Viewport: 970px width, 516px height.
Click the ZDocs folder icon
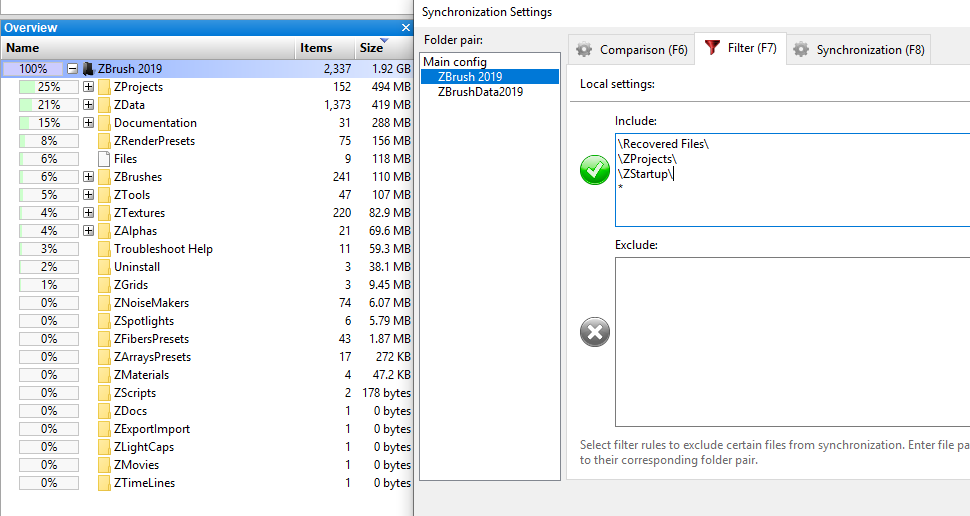tap(104, 410)
